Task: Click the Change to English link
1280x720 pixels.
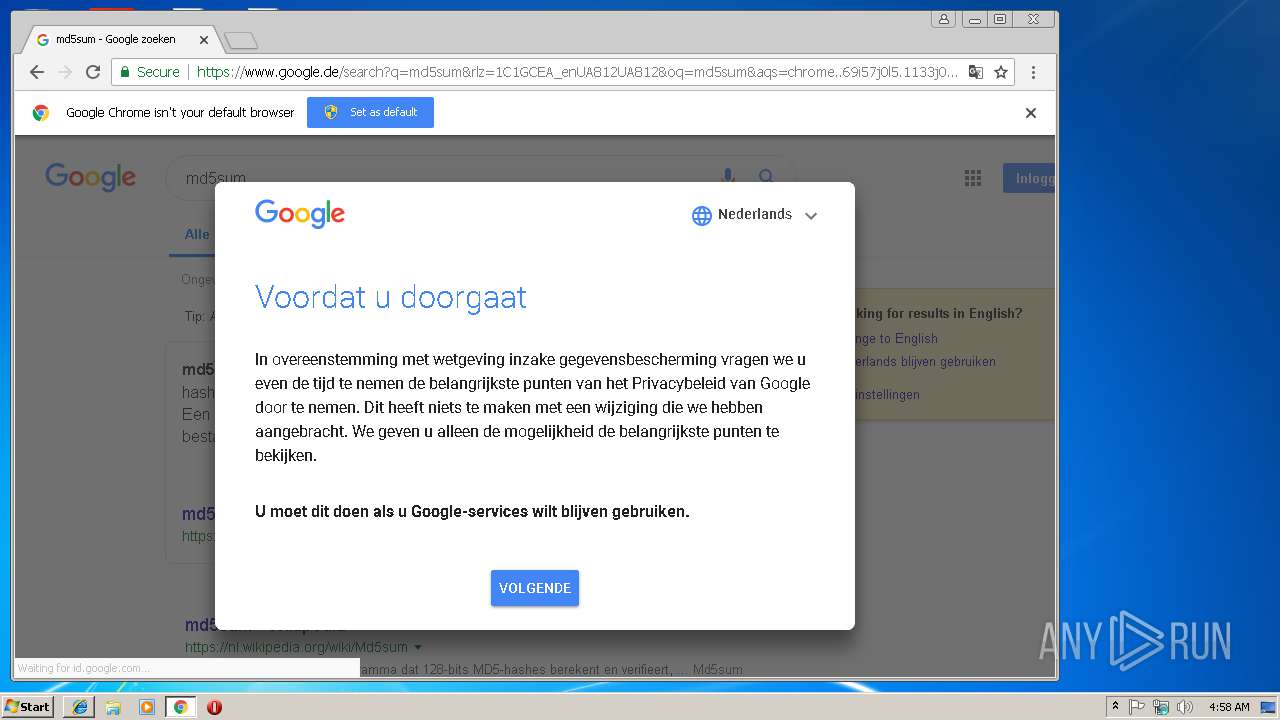Action: point(896,338)
